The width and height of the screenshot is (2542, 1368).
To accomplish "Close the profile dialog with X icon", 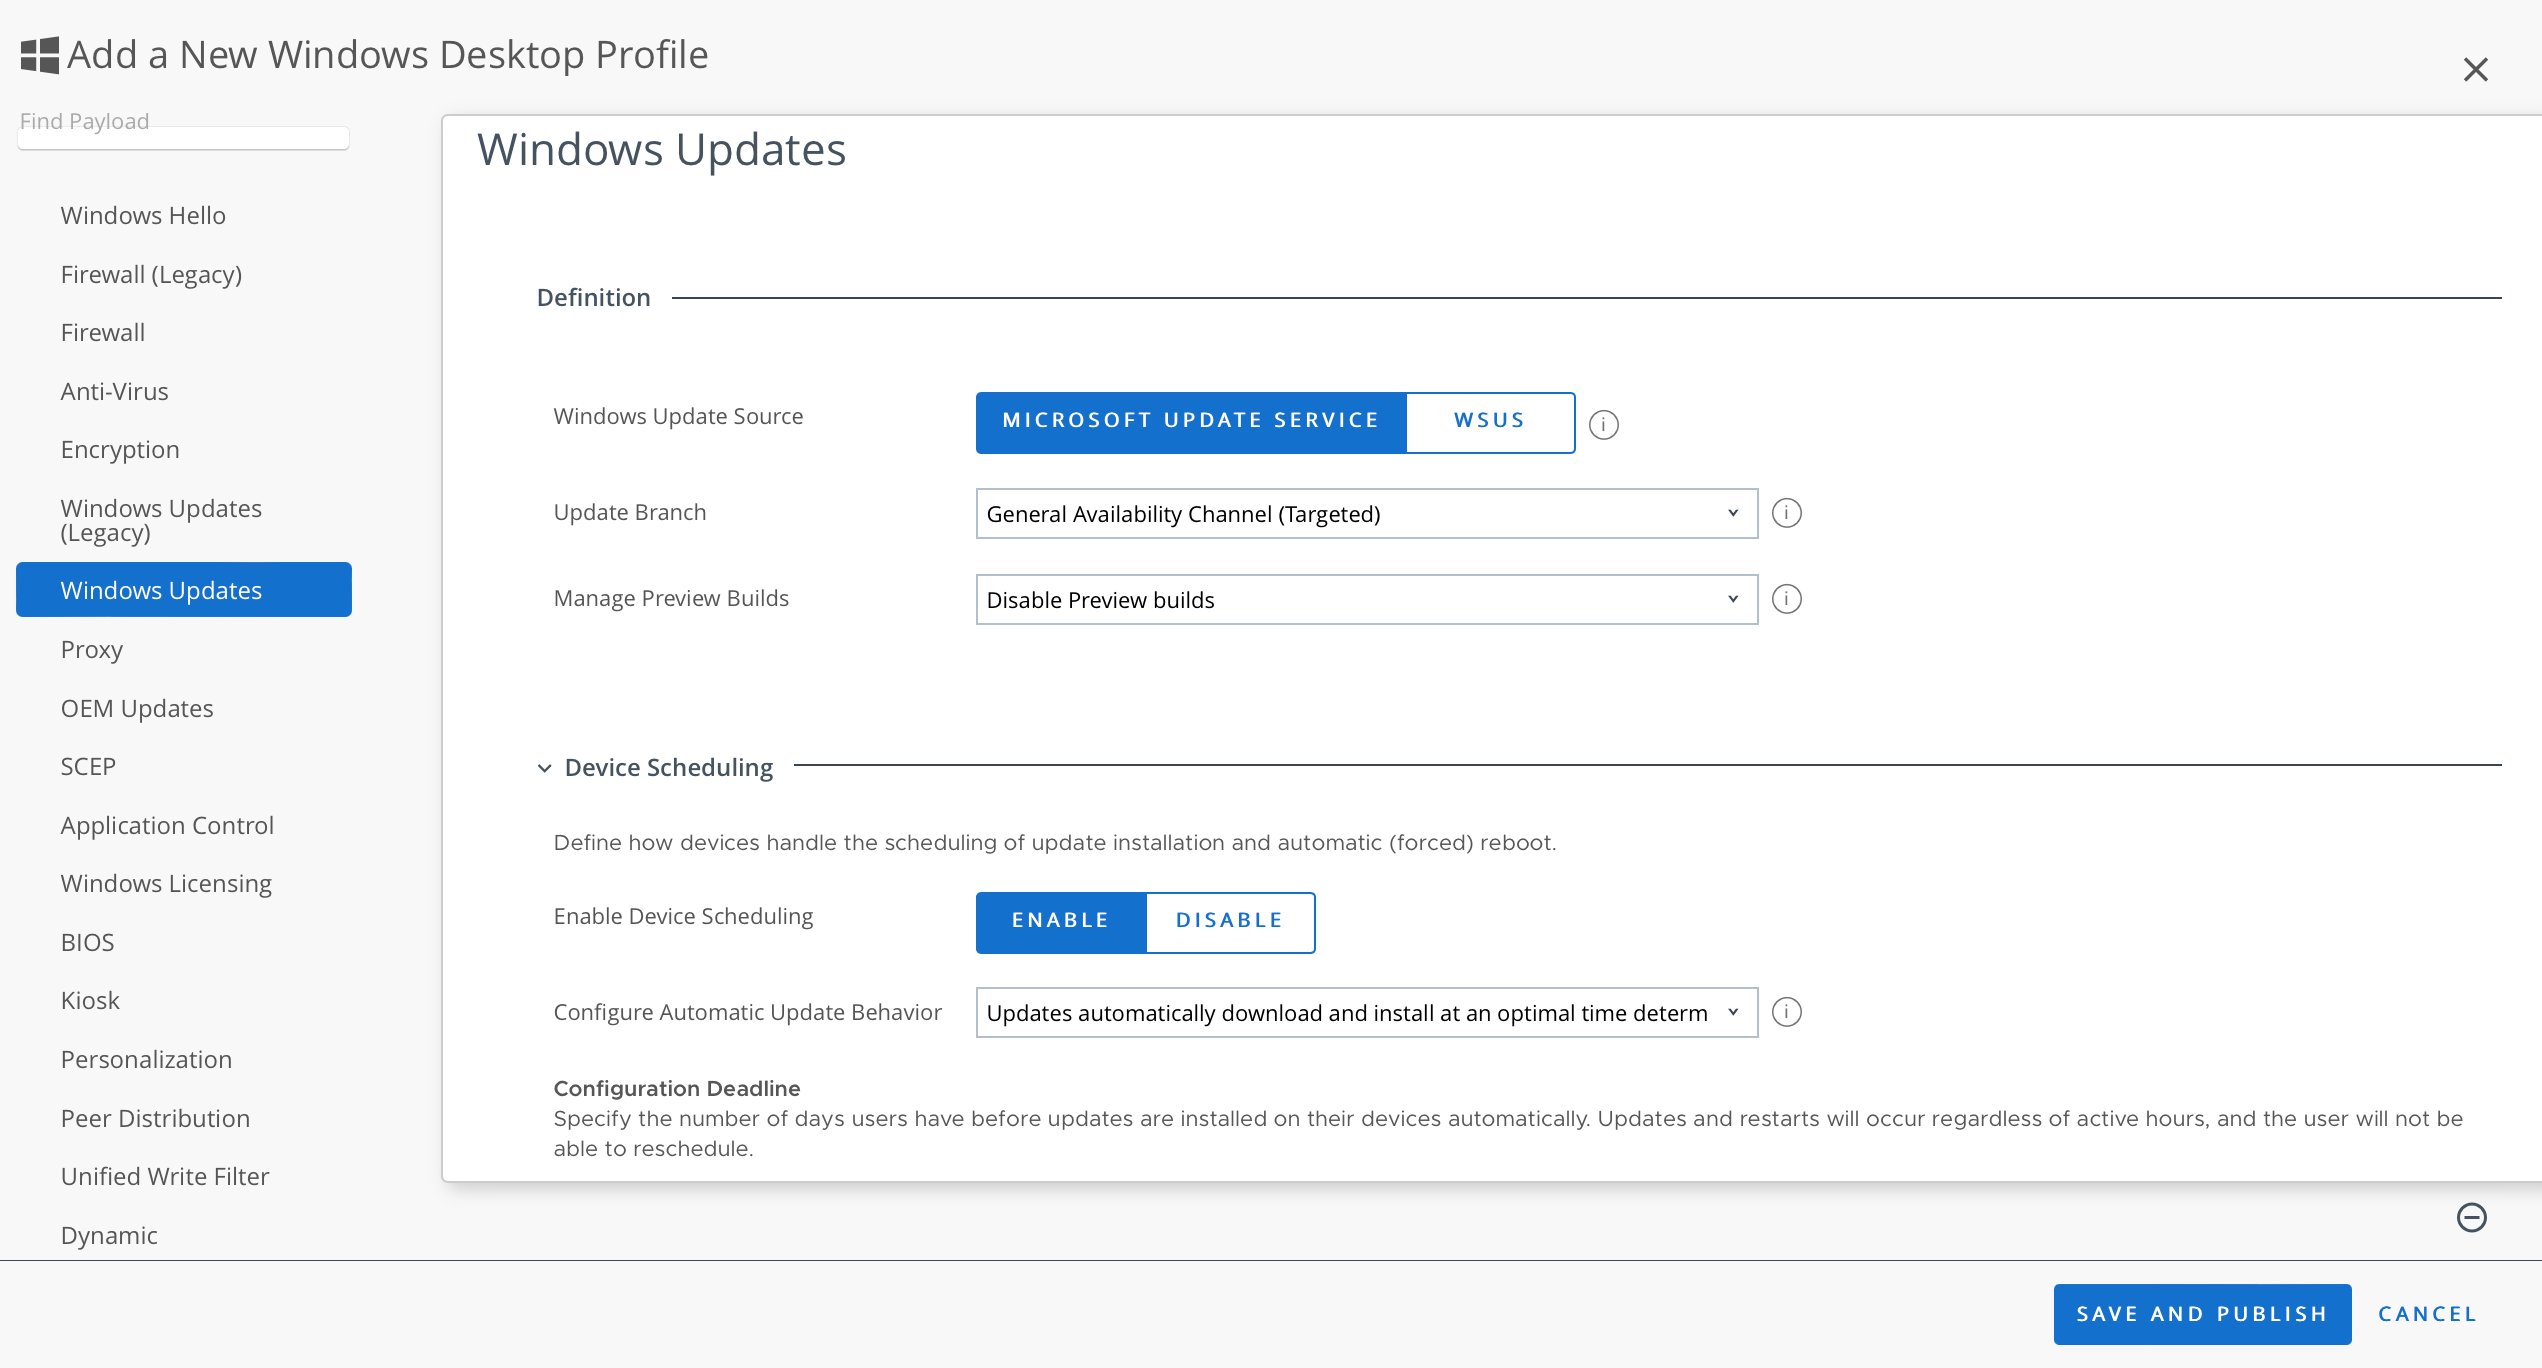I will [x=2475, y=70].
